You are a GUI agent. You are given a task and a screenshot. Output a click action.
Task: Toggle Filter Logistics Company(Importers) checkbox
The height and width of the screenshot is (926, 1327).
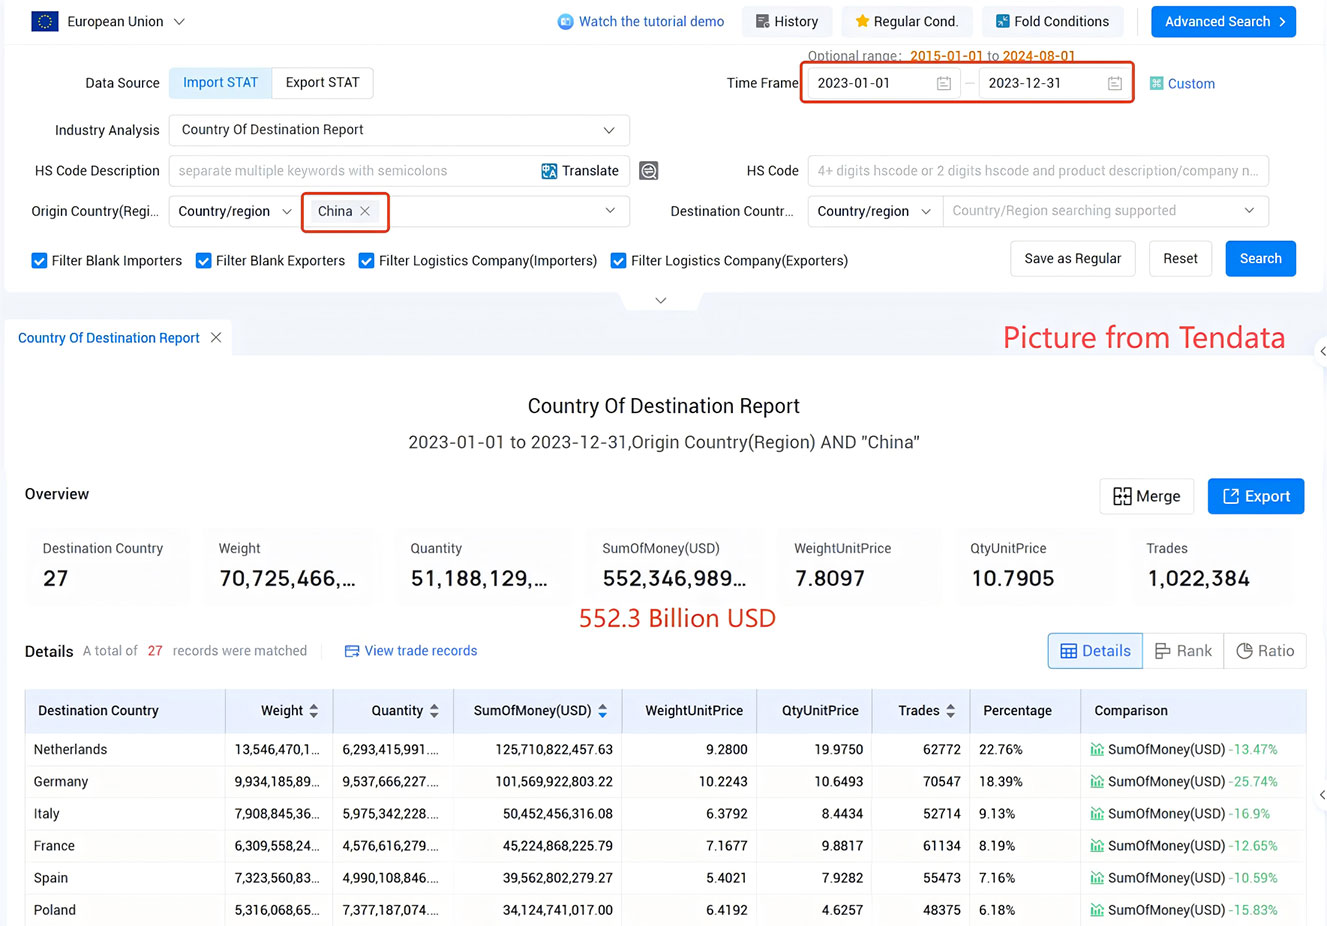366,261
